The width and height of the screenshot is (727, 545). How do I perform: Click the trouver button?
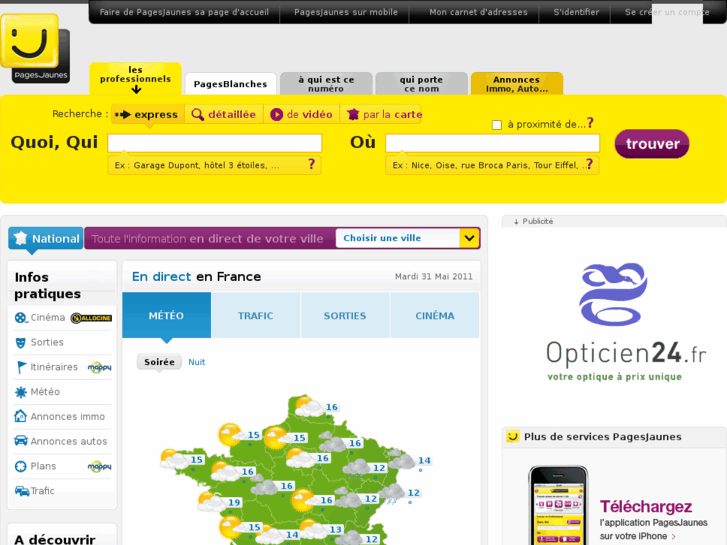pyautogui.click(x=652, y=144)
